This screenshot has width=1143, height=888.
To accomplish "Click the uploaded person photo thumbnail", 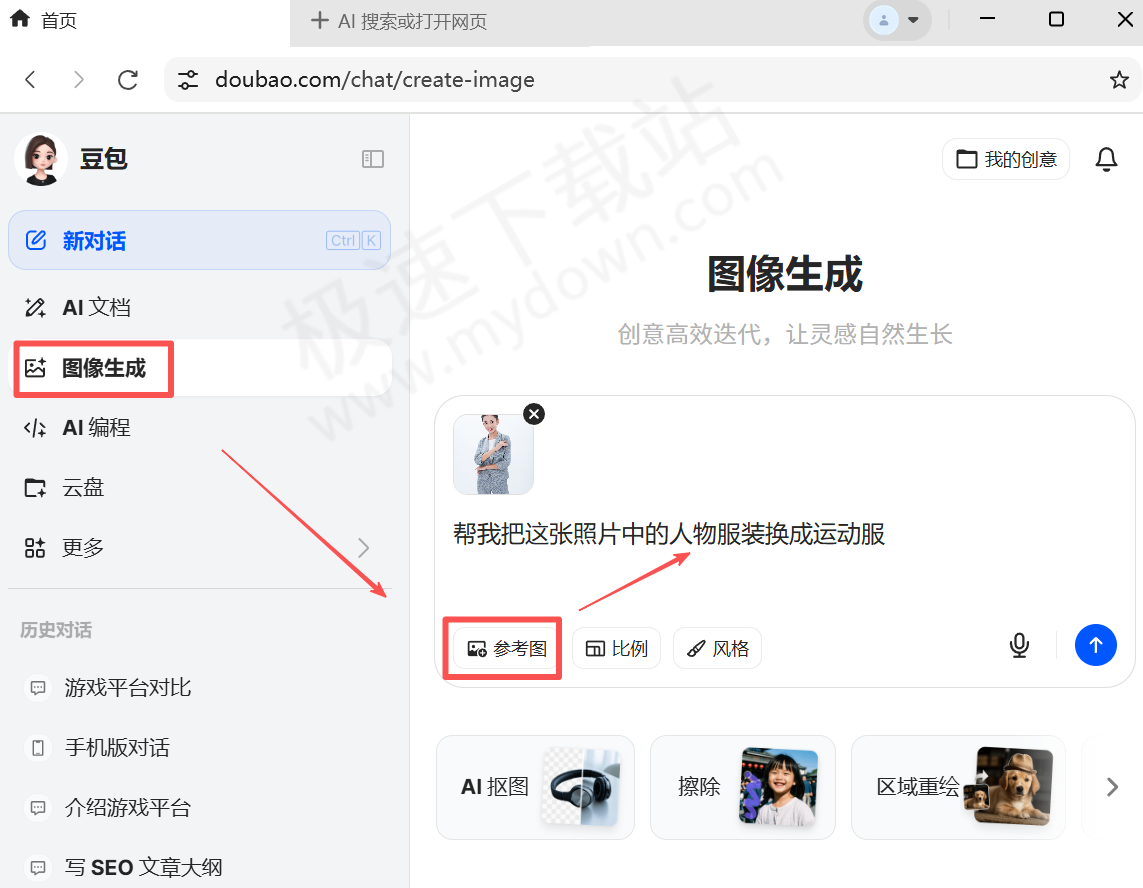I will click(x=493, y=455).
